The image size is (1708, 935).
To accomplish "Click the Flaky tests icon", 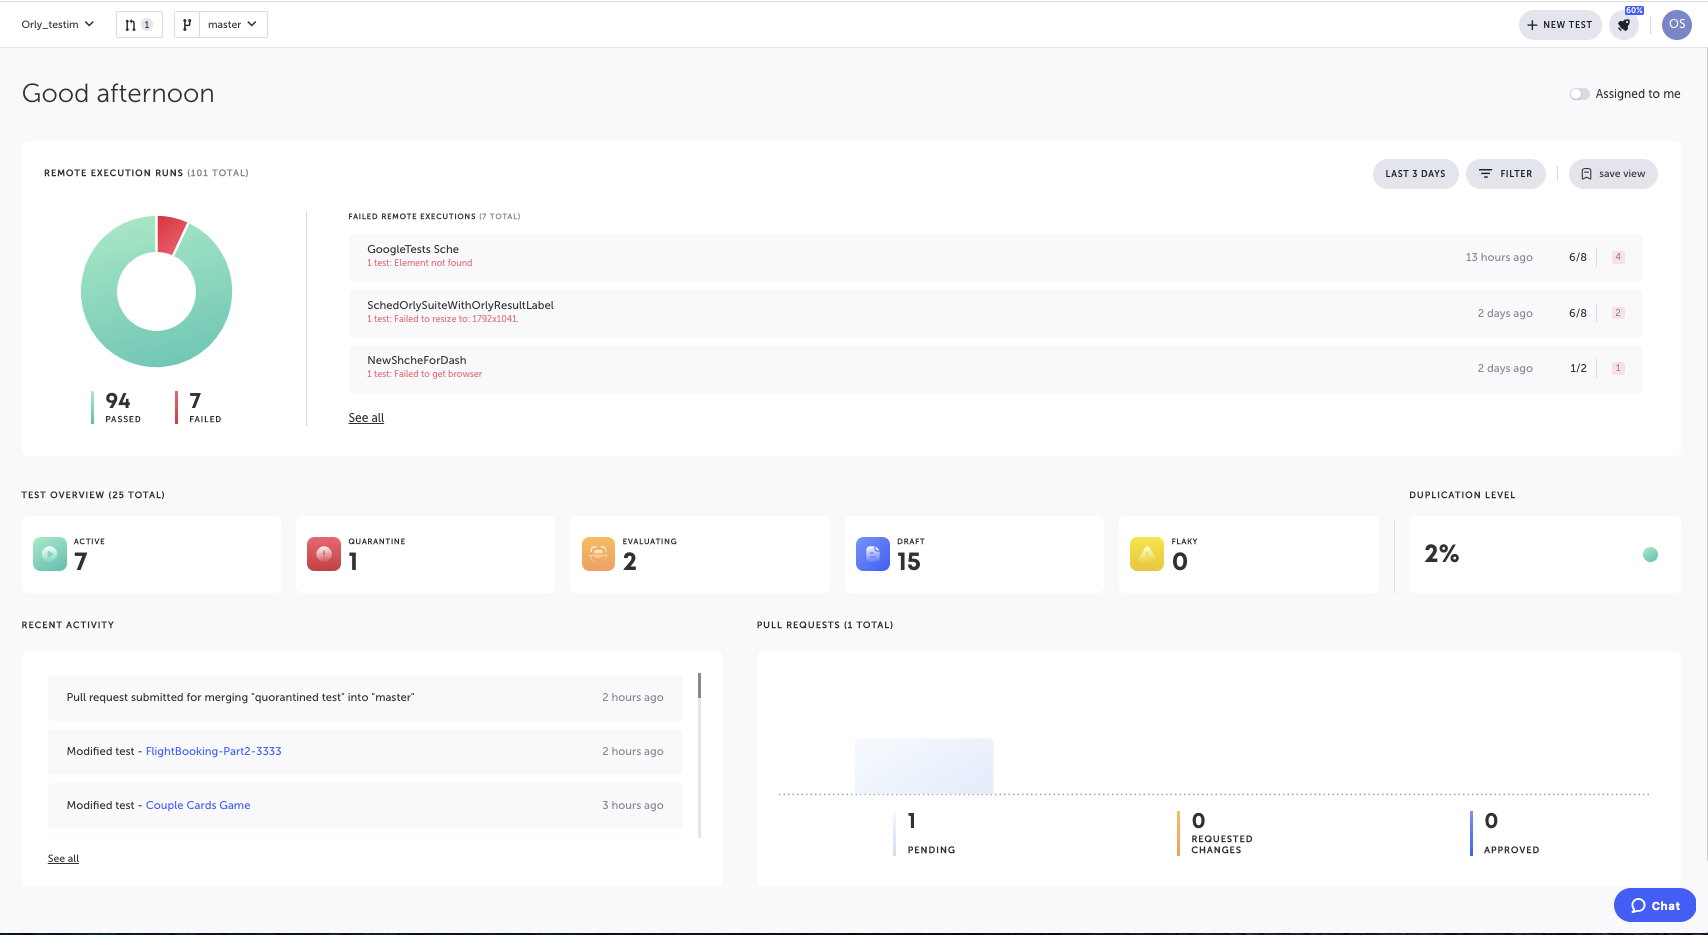I will 1146,553.
